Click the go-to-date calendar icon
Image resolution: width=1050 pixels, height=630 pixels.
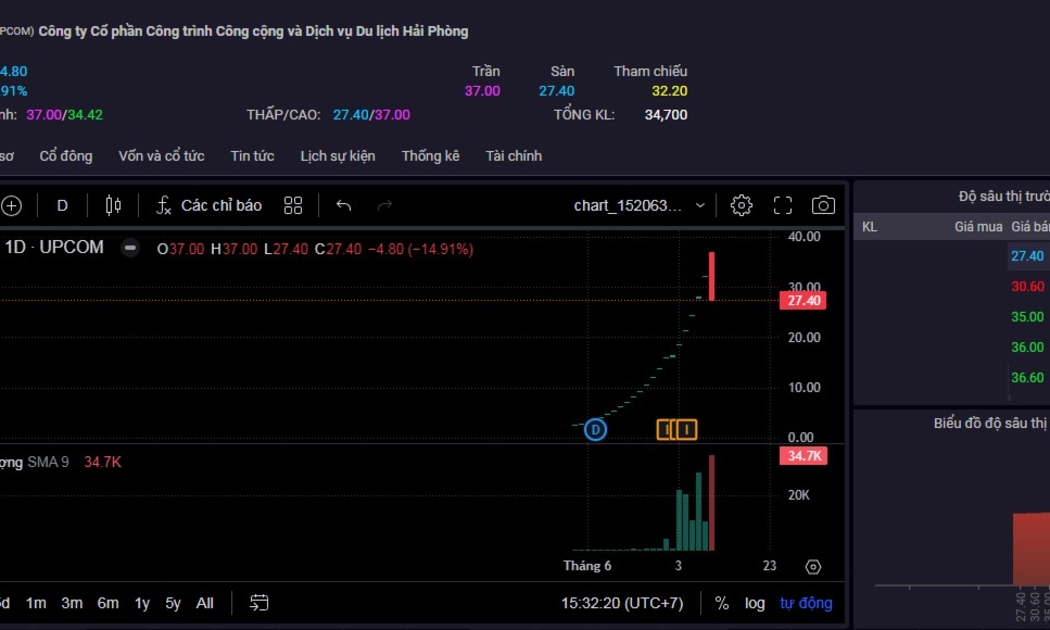pyautogui.click(x=259, y=603)
